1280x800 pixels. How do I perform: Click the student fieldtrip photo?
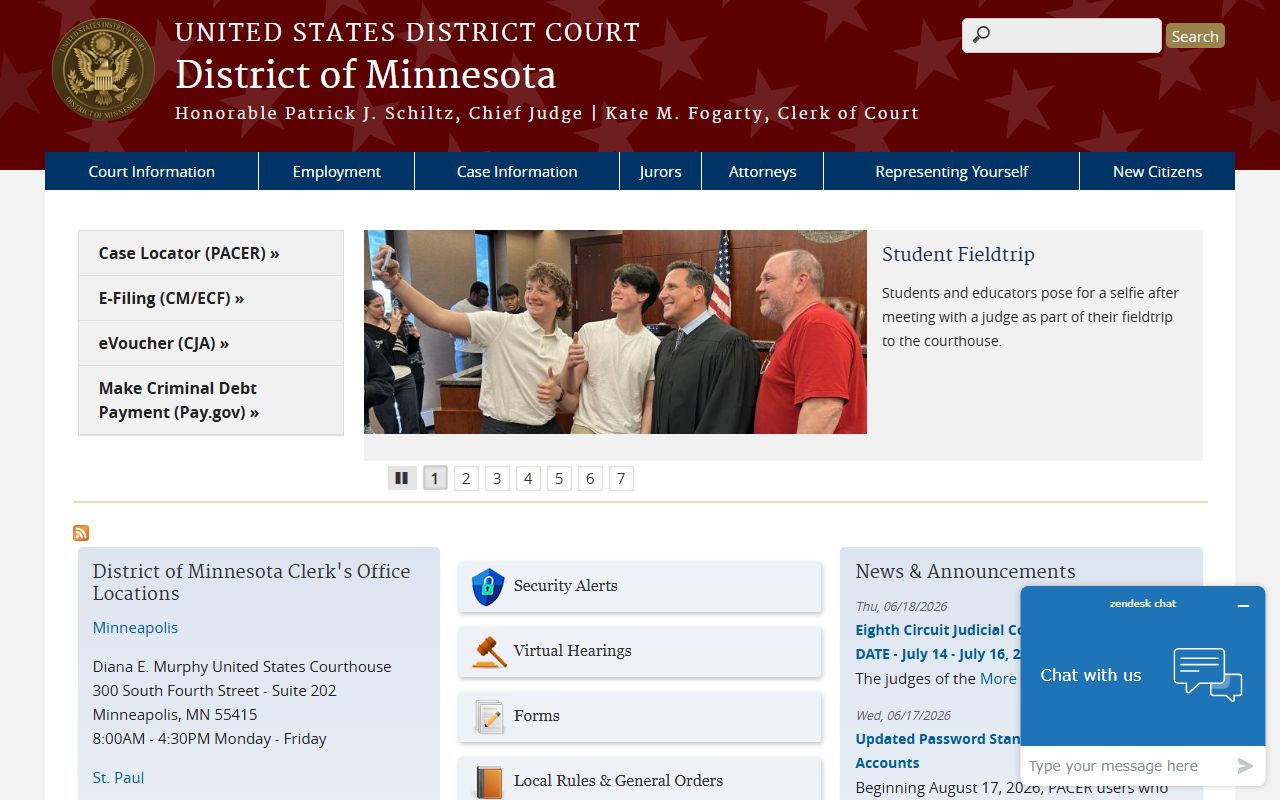click(x=615, y=332)
